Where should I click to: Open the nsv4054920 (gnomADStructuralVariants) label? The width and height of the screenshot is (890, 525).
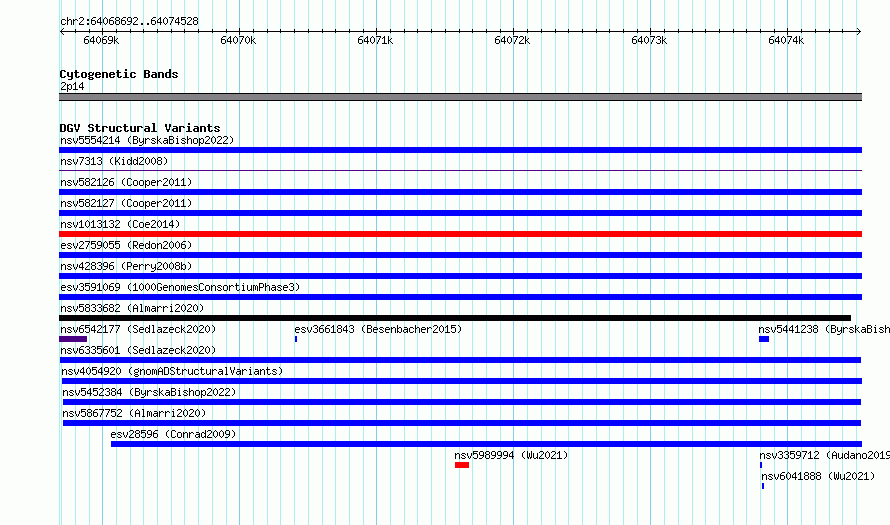[172, 371]
